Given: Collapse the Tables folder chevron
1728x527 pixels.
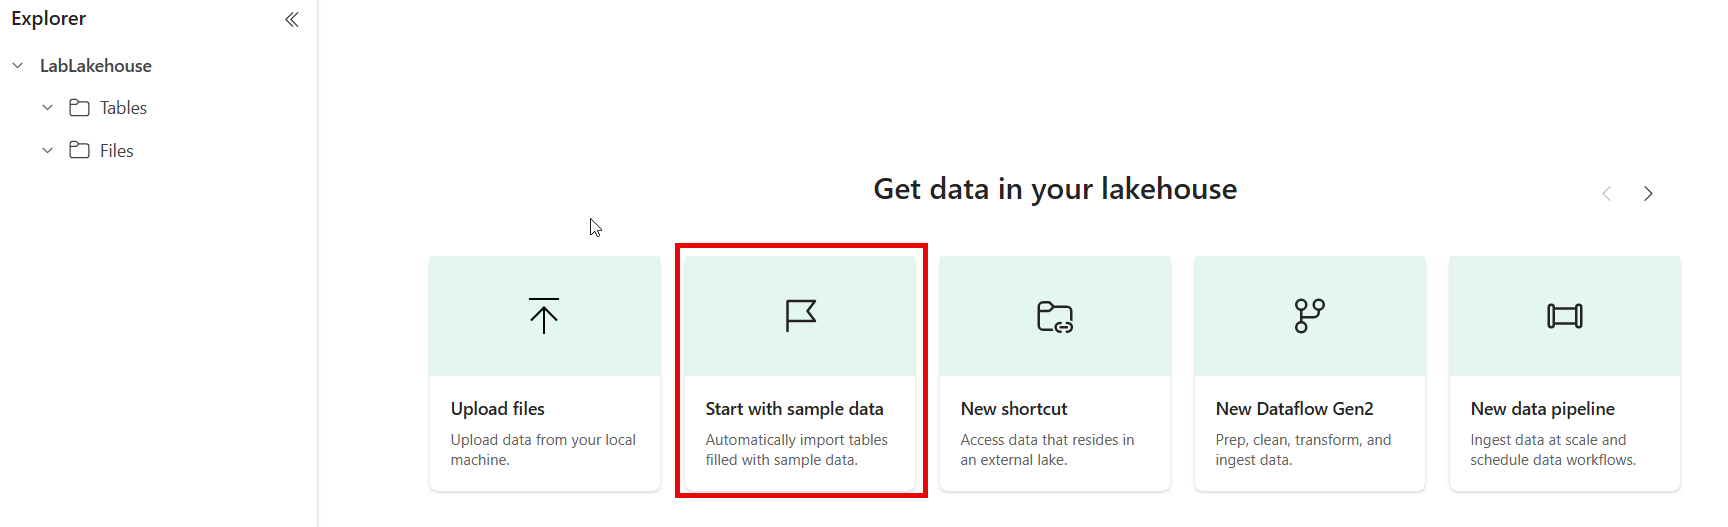Looking at the screenshot, I should (47, 108).
